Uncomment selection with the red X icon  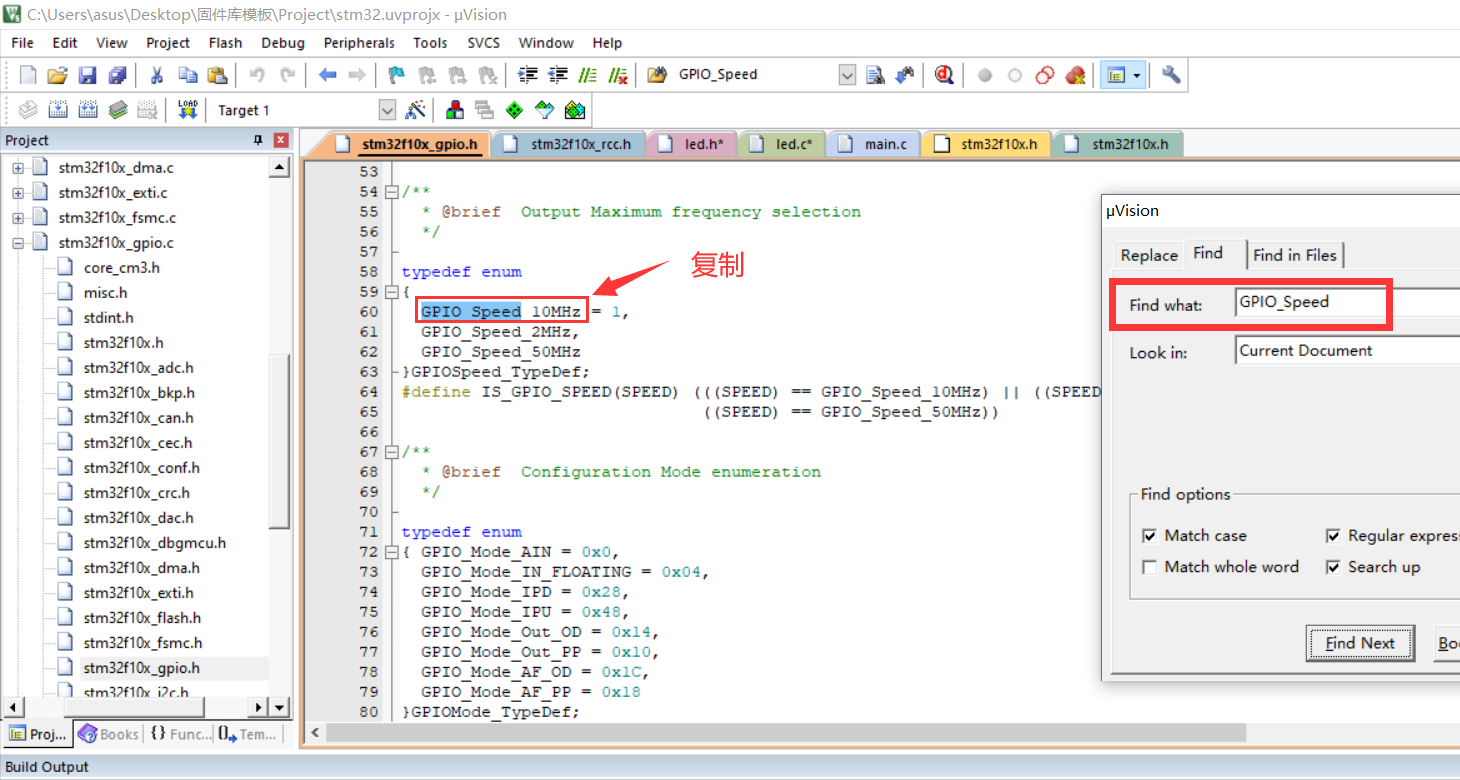coord(618,75)
